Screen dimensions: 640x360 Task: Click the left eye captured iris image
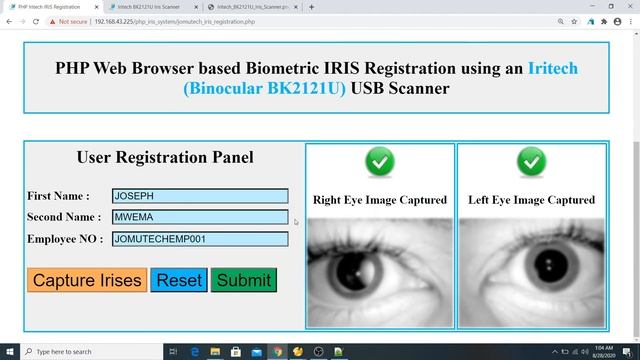click(x=531, y=273)
